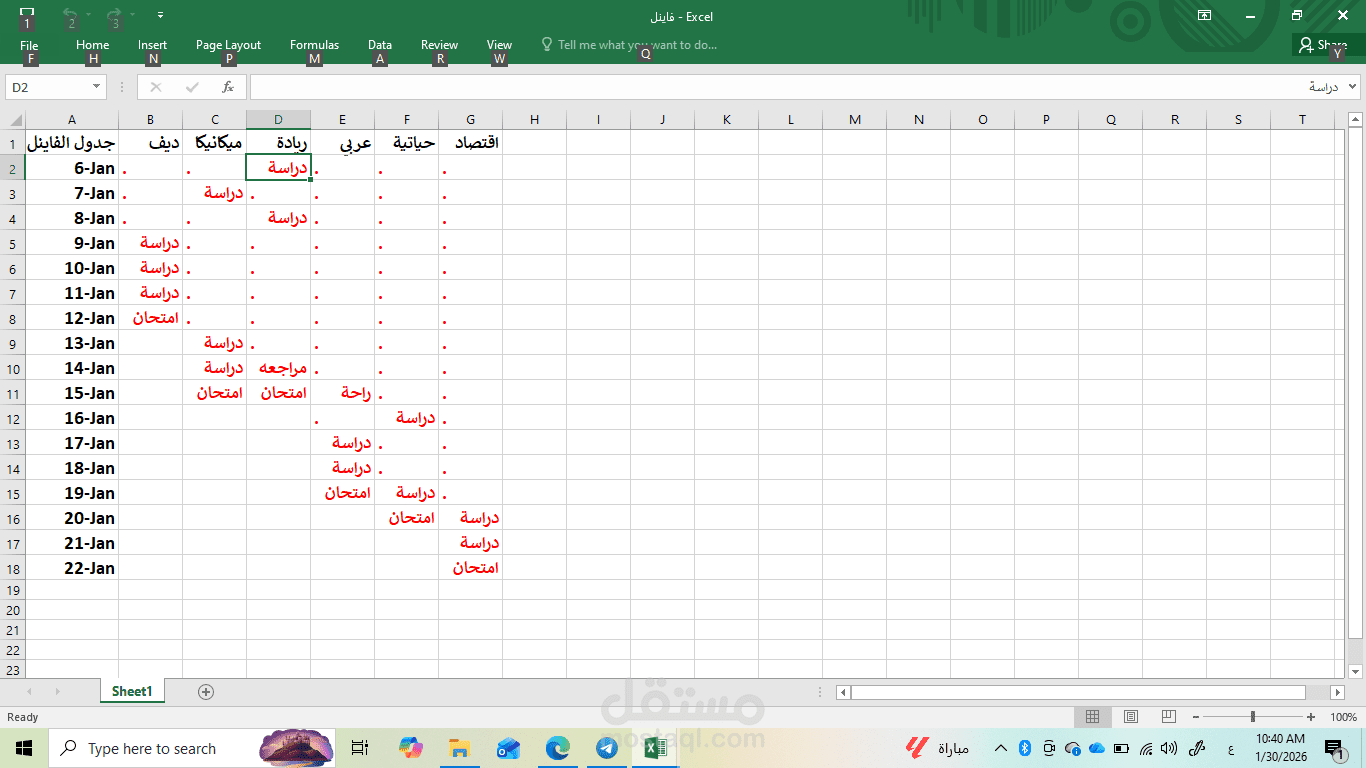
Task: Open the Review tab
Action: (x=439, y=45)
